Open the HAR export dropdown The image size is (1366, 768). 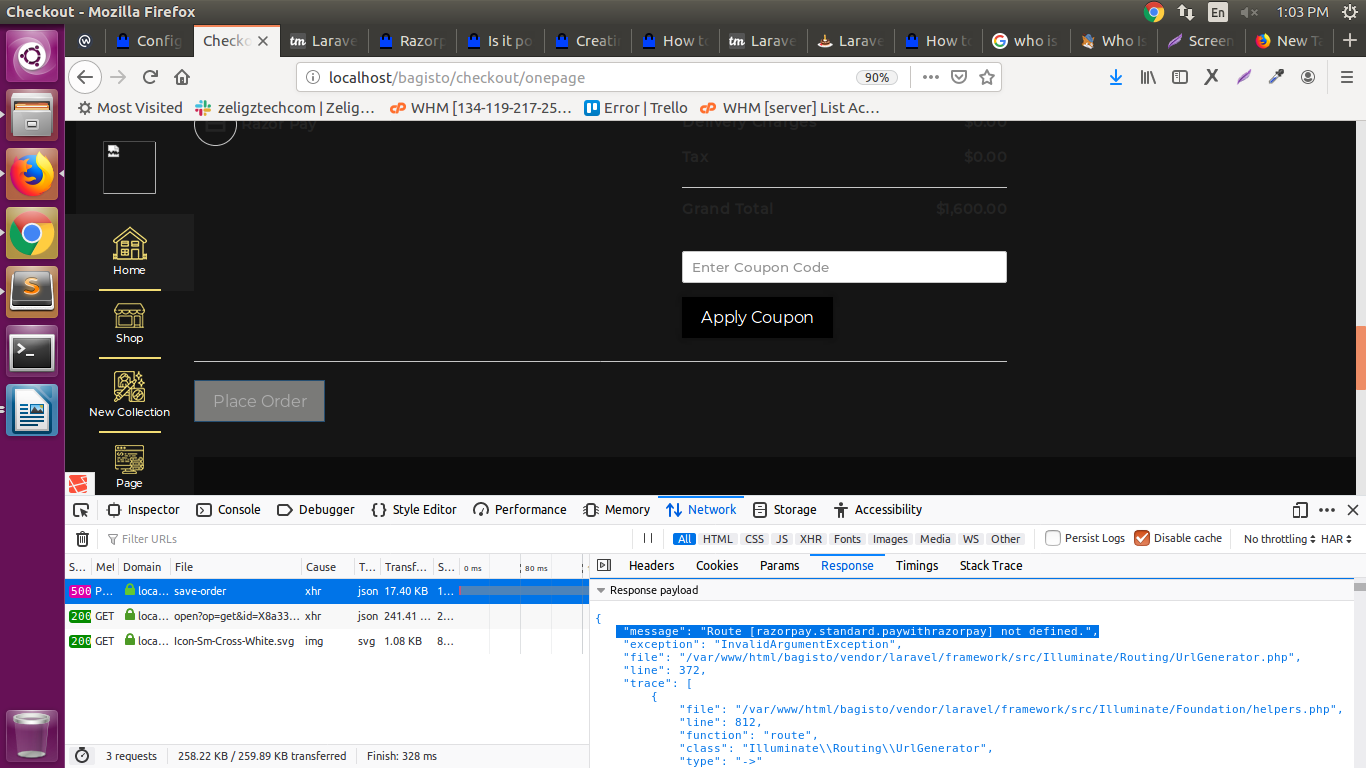point(1337,539)
